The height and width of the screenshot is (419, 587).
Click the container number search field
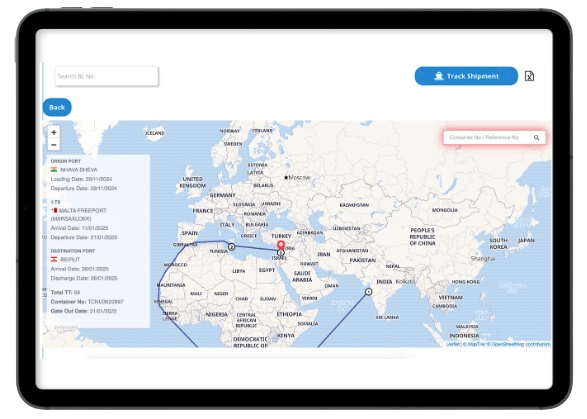pos(494,137)
